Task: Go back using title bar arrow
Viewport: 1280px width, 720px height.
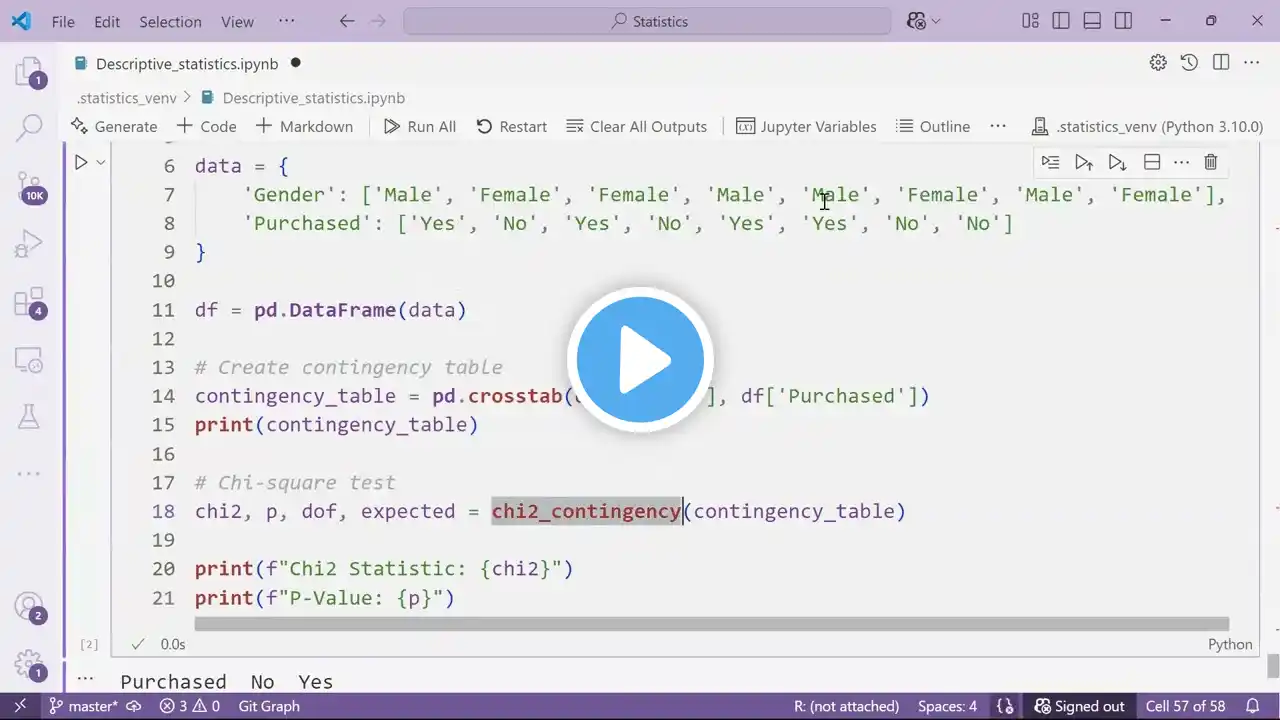Action: [x=347, y=21]
